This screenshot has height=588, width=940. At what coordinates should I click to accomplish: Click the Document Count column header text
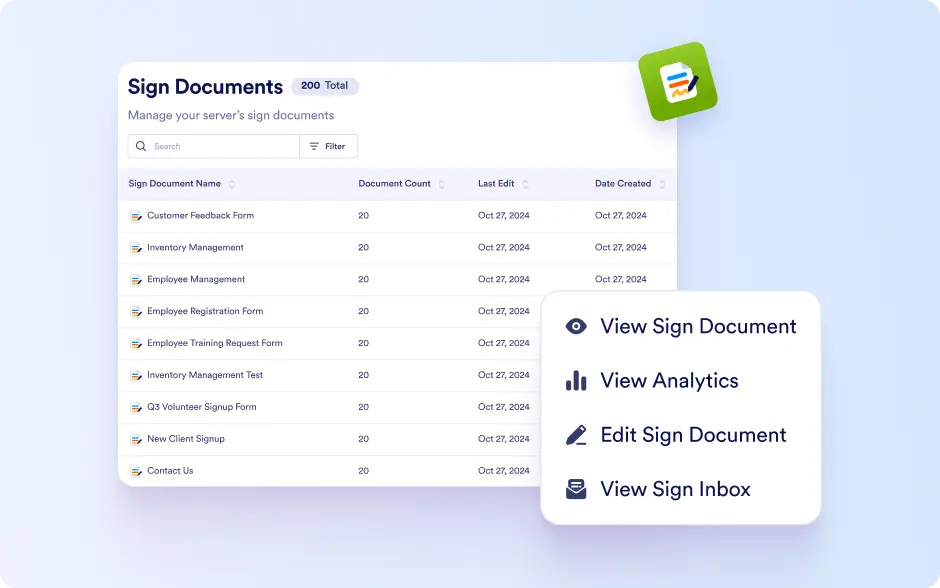point(394,183)
